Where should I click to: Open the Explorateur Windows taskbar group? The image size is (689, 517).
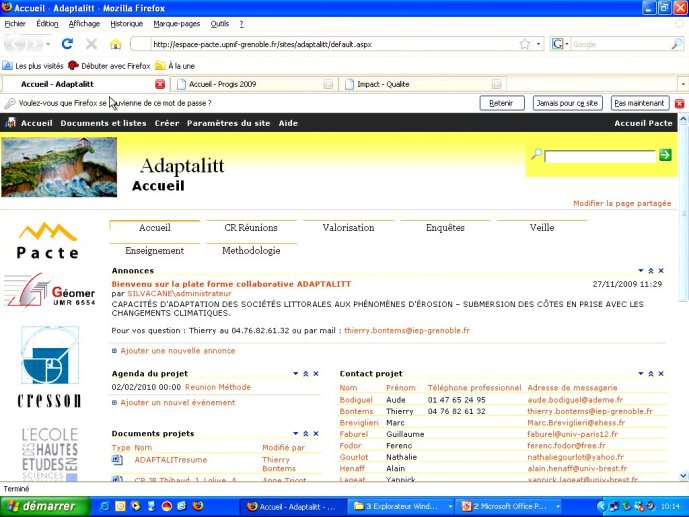(402, 506)
